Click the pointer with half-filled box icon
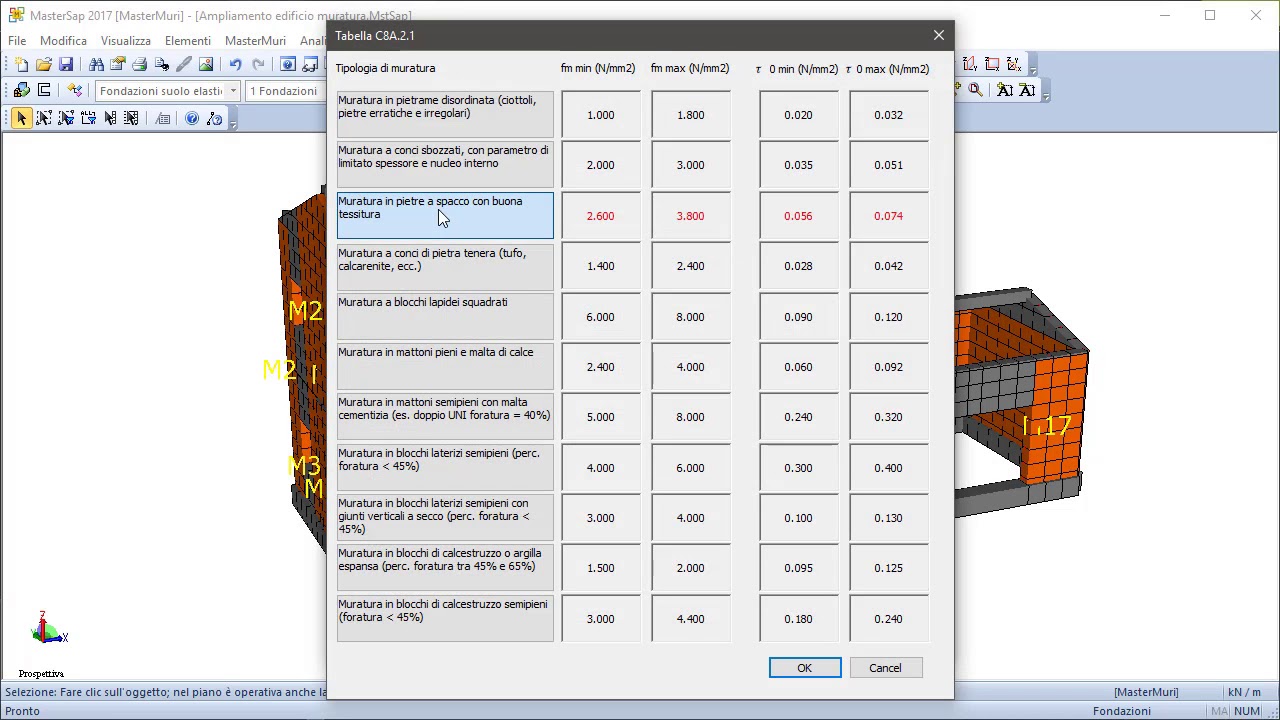Screen dimensions: 1280x720 pos(110,118)
